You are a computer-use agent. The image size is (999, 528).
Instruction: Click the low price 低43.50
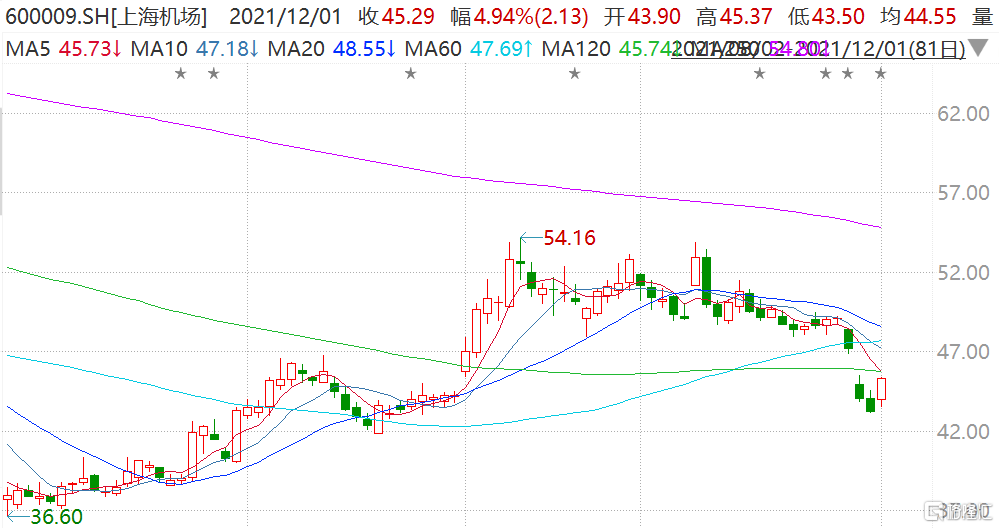pos(826,17)
